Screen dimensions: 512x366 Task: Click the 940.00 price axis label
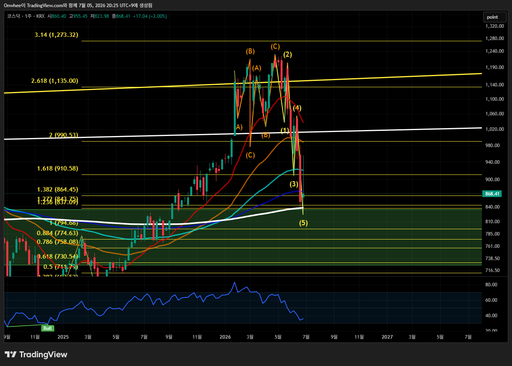point(493,162)
